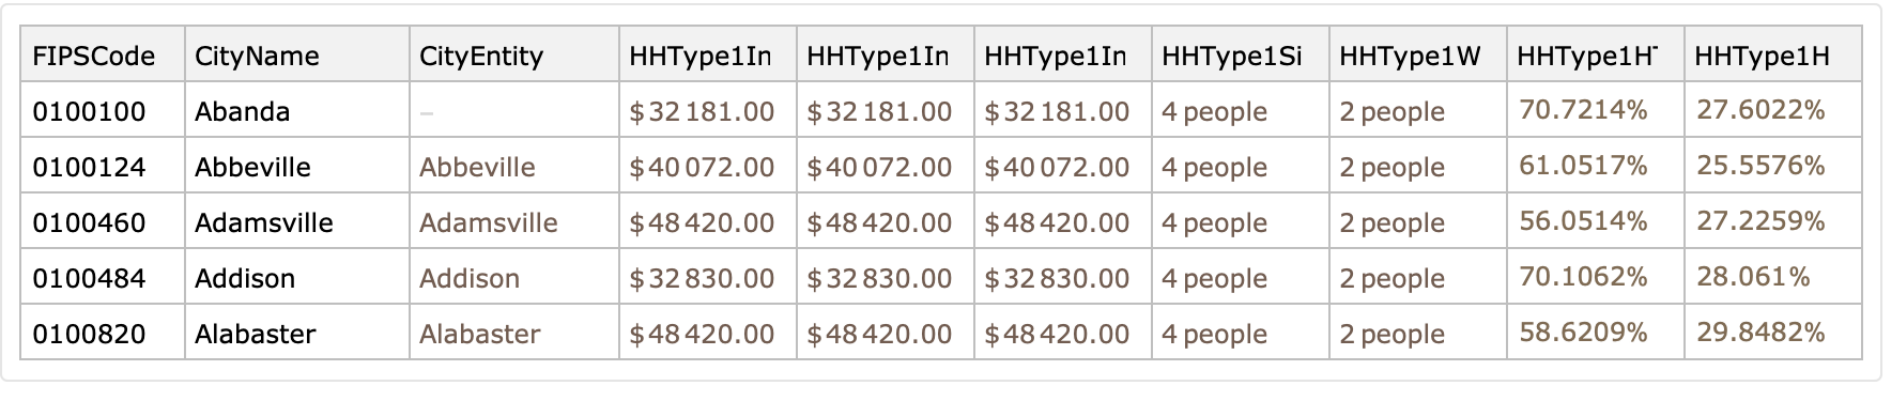Click FIPS code 0100124 cell
The image size is (1886, 416).
pyautogui.click(x=89, y=167)
